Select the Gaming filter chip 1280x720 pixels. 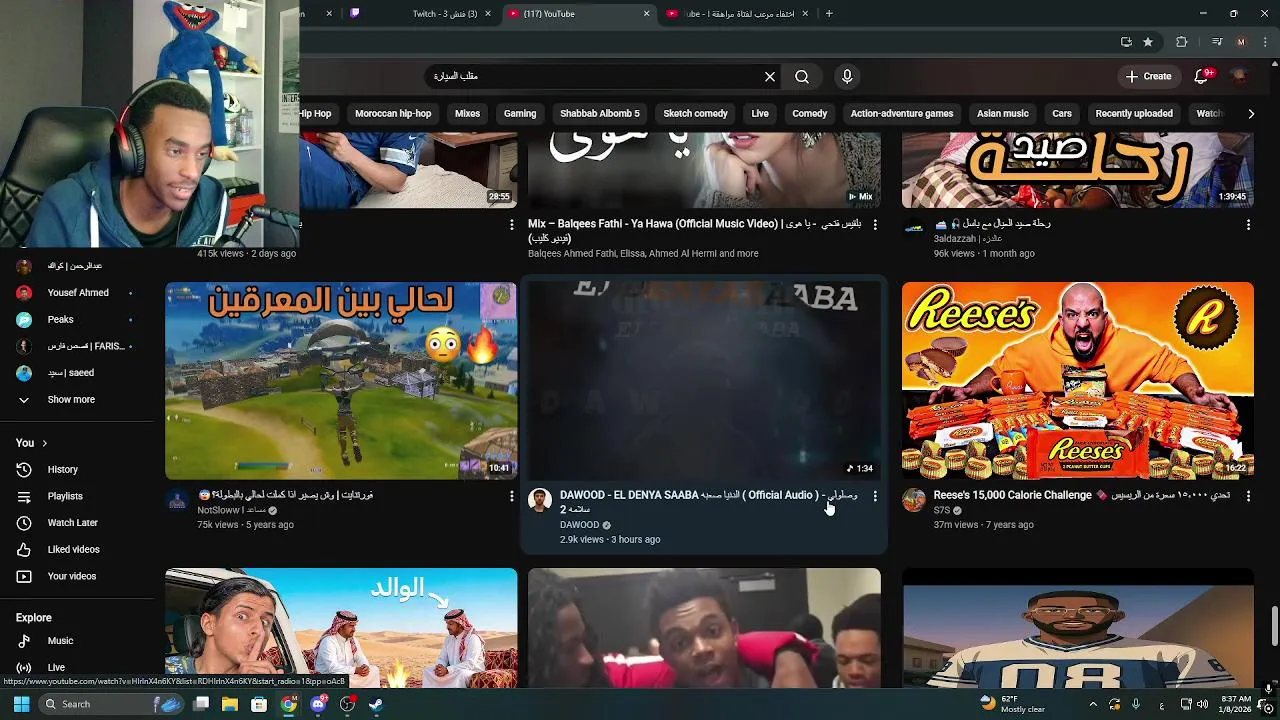tap(520, 114)
